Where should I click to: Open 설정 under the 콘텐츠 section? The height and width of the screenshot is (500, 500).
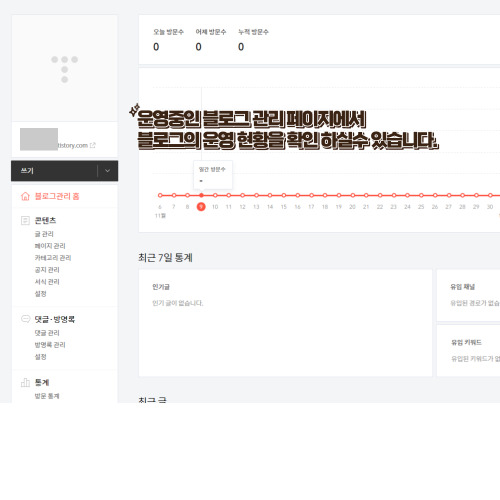[40, 294]
